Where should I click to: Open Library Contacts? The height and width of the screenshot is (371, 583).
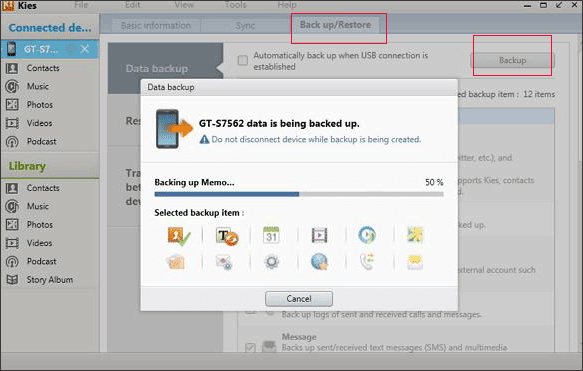tap(43, 188)
